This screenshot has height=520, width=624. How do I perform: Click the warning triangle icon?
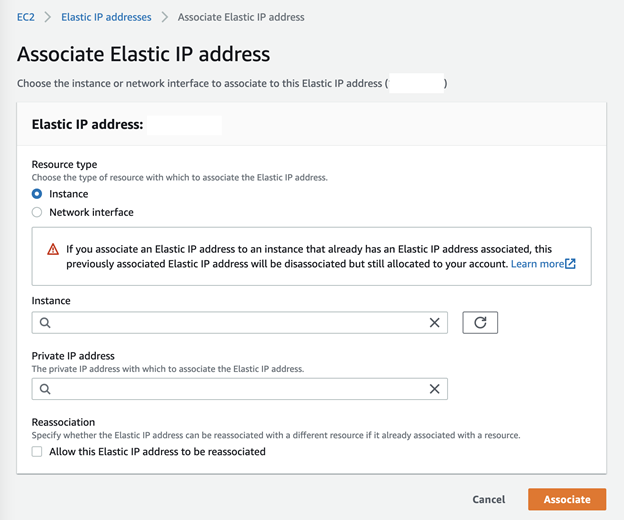pyautogui.click(x=53, y=249)
